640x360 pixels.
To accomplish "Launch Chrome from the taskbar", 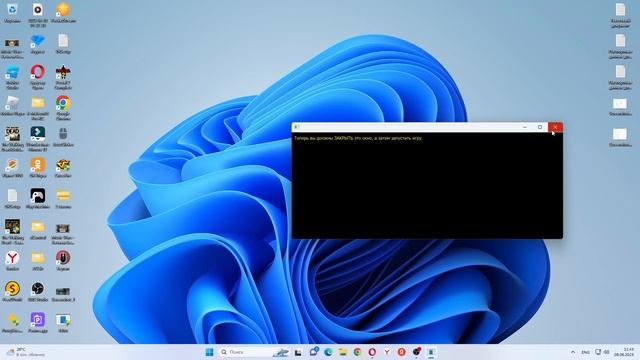I will [358, 352].
